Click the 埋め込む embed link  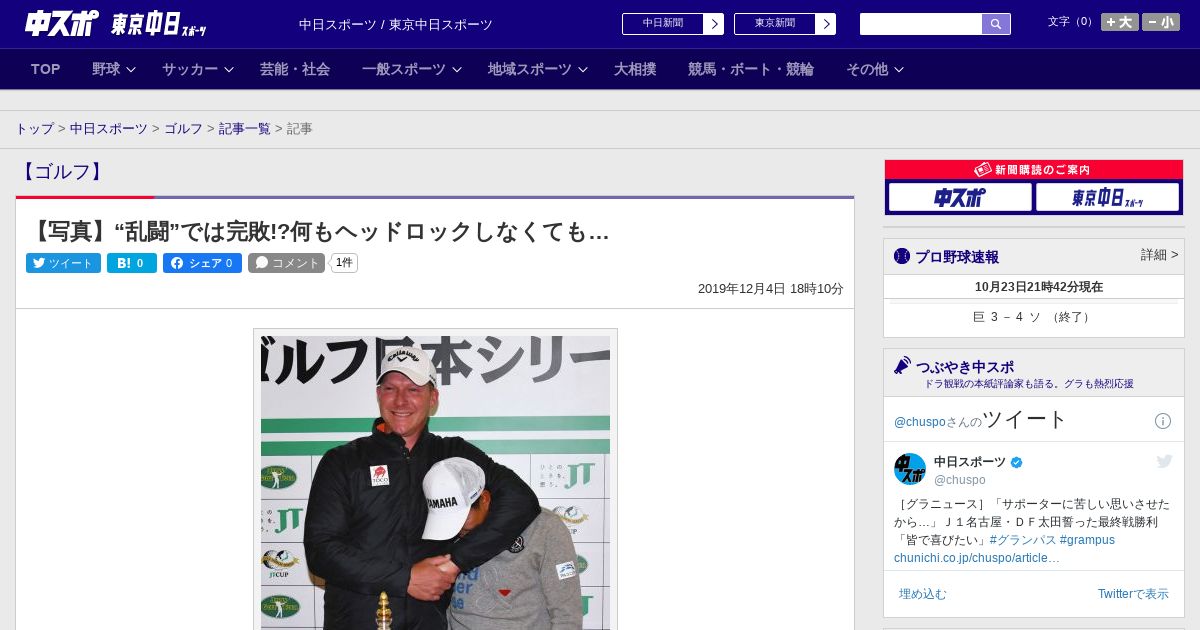[922, 594]
